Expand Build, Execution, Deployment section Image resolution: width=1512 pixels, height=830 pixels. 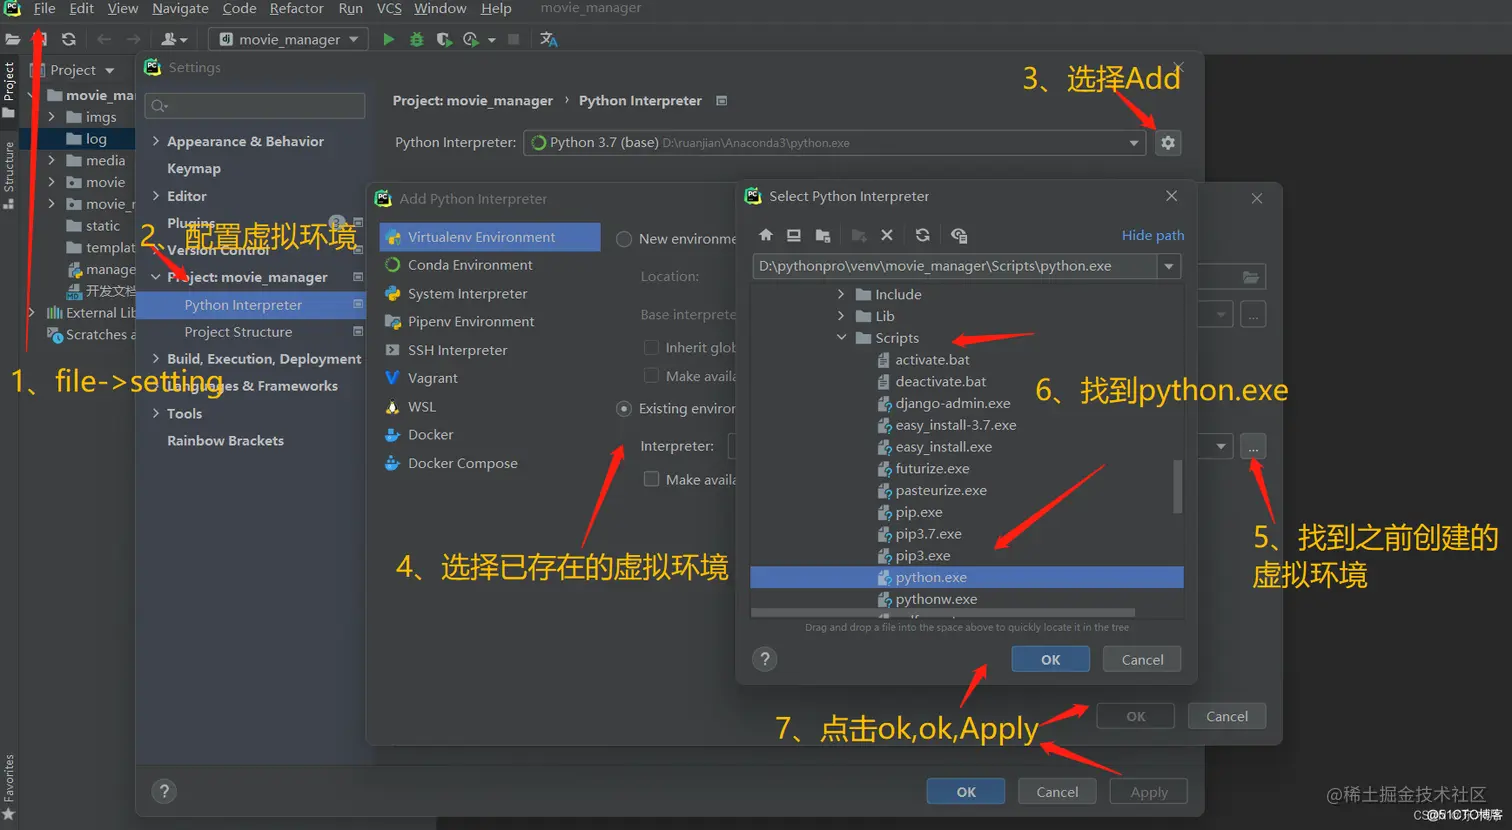coord(156,358)
